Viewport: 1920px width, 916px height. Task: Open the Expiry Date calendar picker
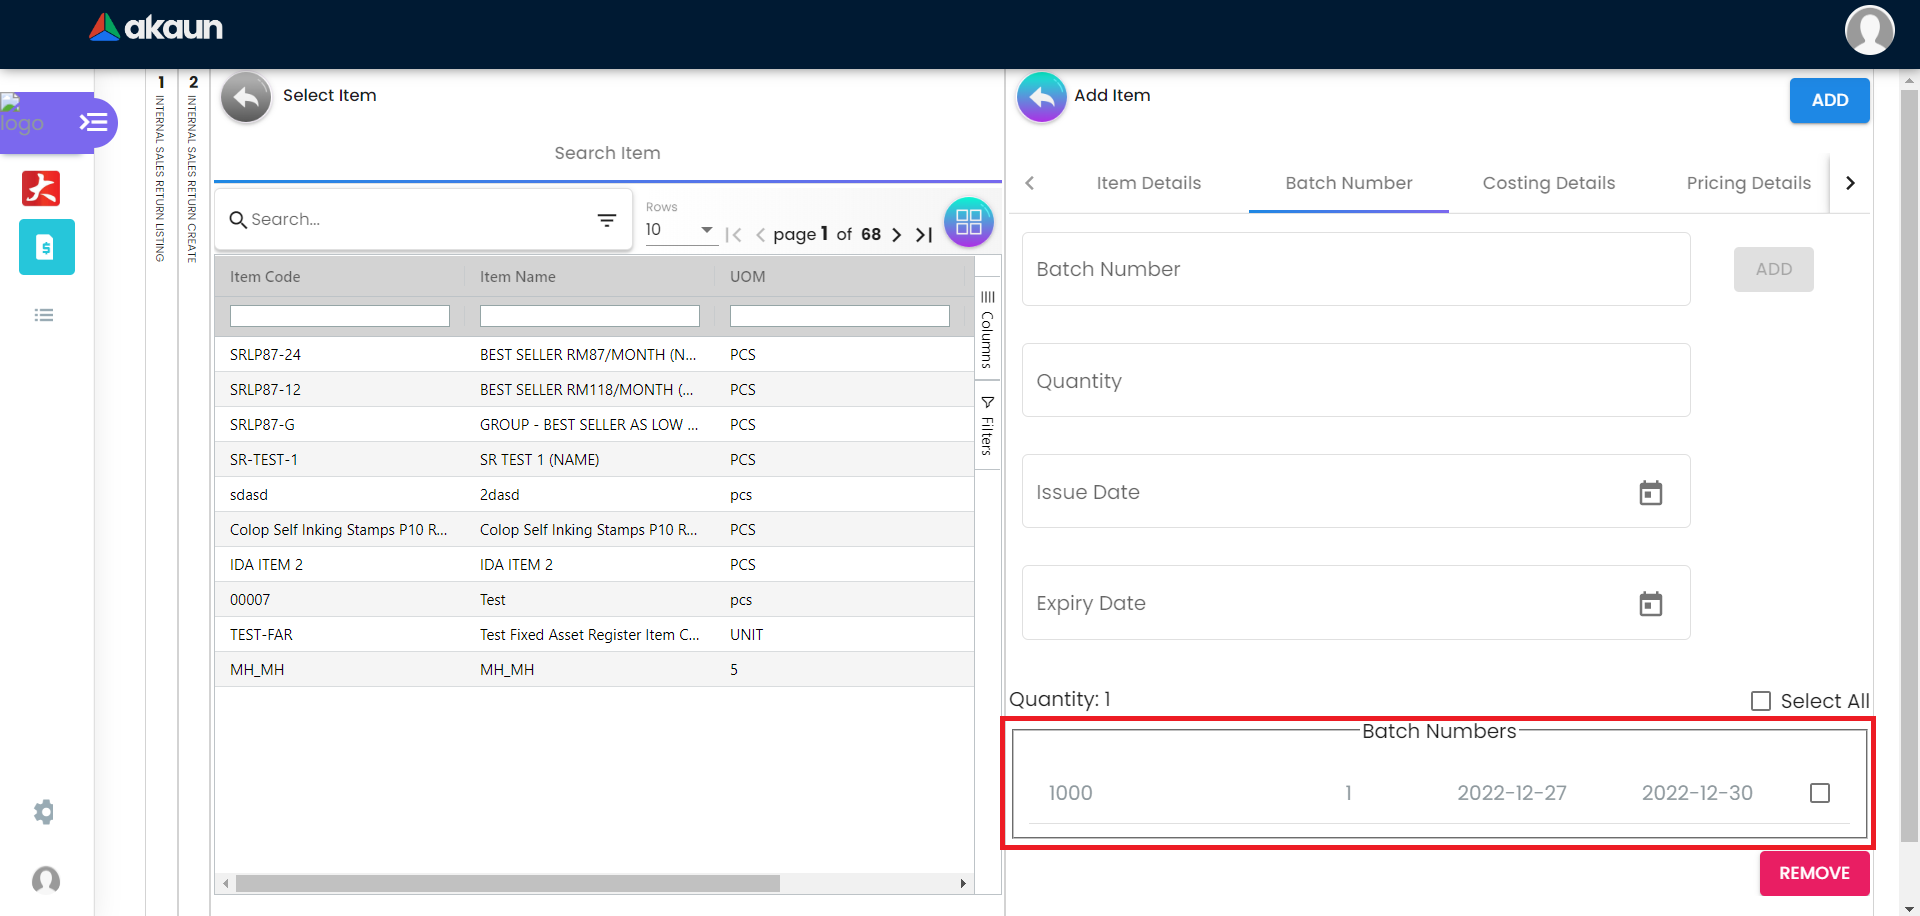point(1650,604)
